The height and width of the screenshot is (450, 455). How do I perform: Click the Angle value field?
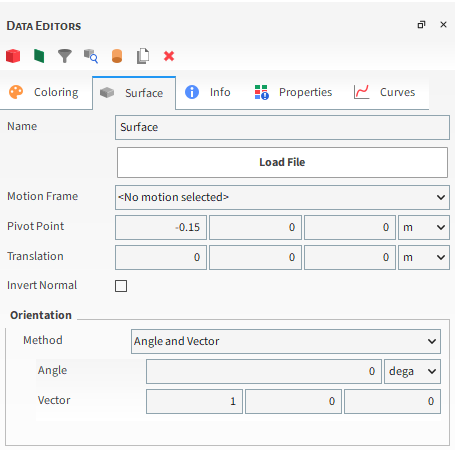(x=264, y=371)
